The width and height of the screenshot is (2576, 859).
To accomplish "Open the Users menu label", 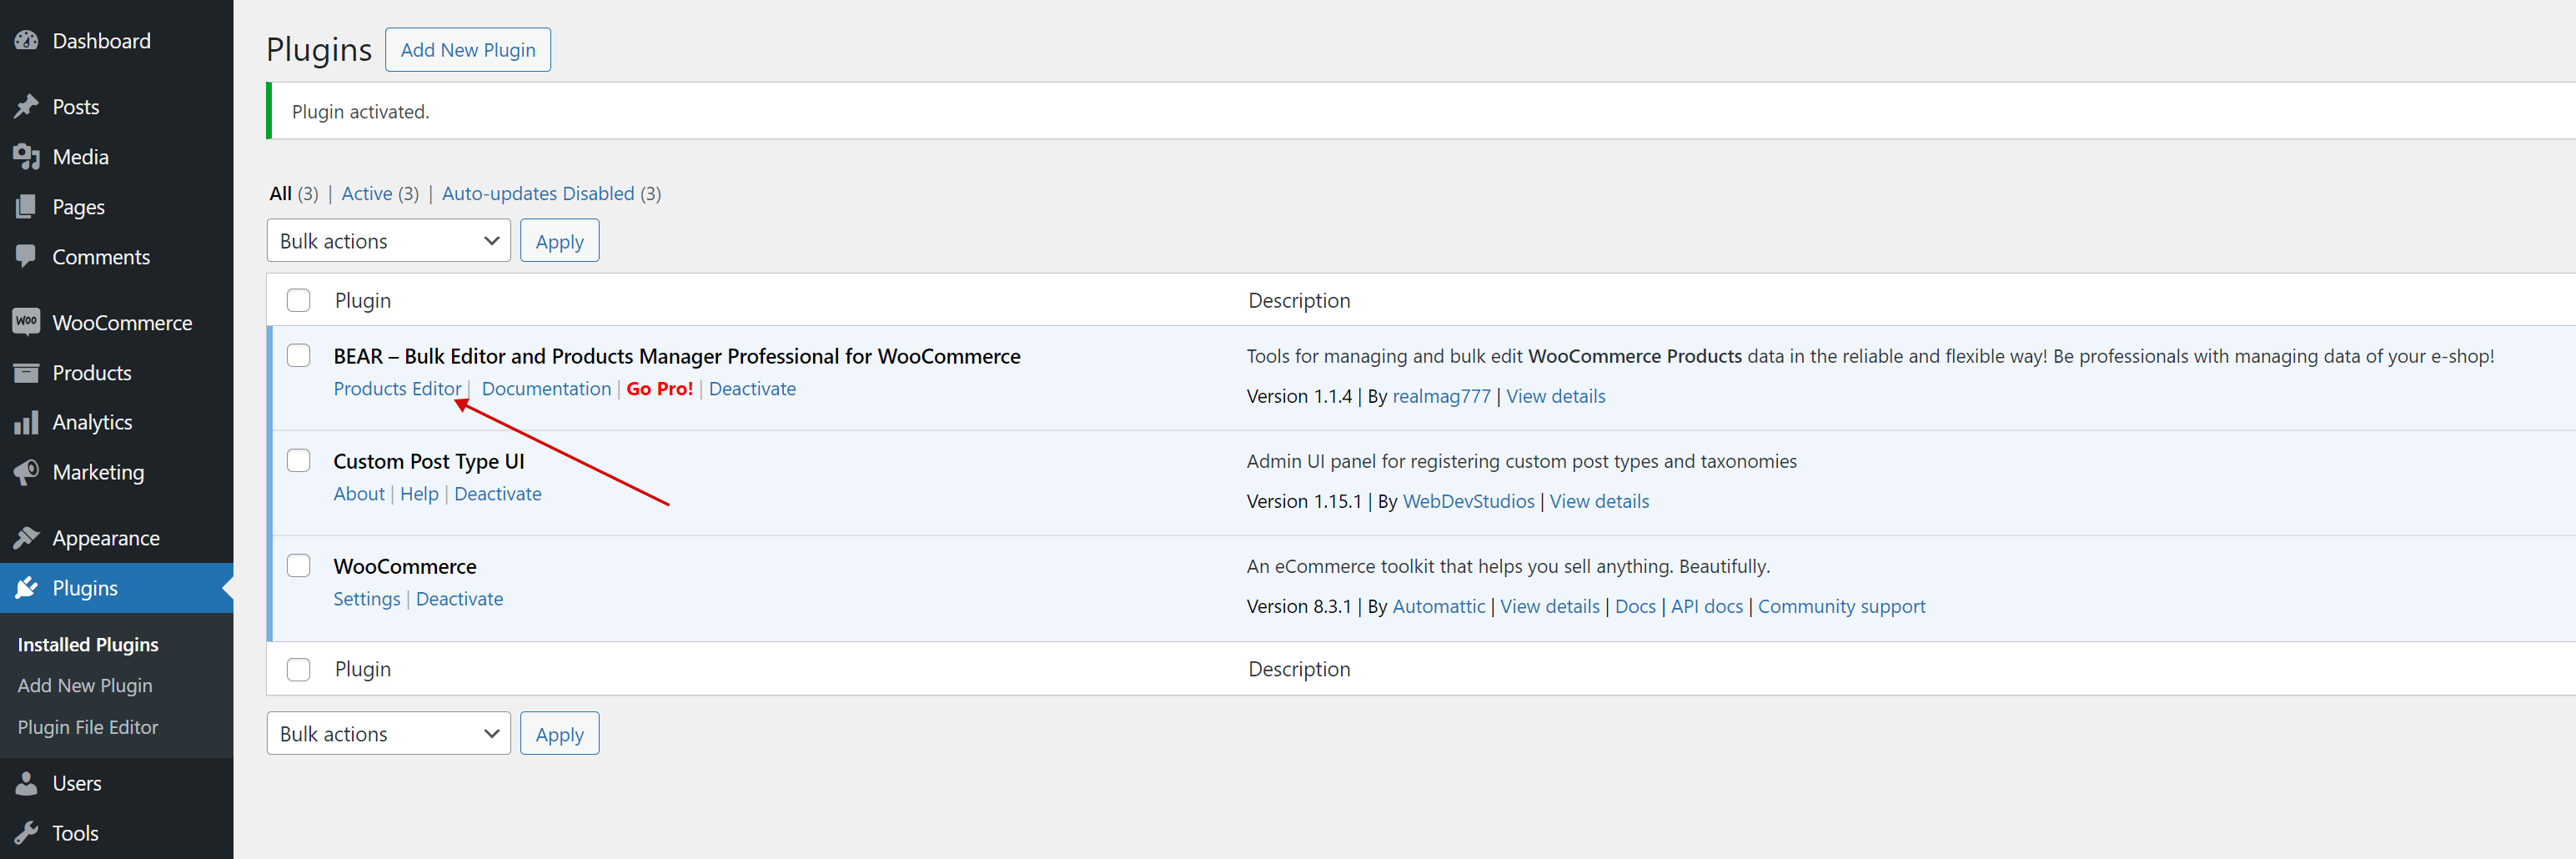I will [x=76, y=783].
